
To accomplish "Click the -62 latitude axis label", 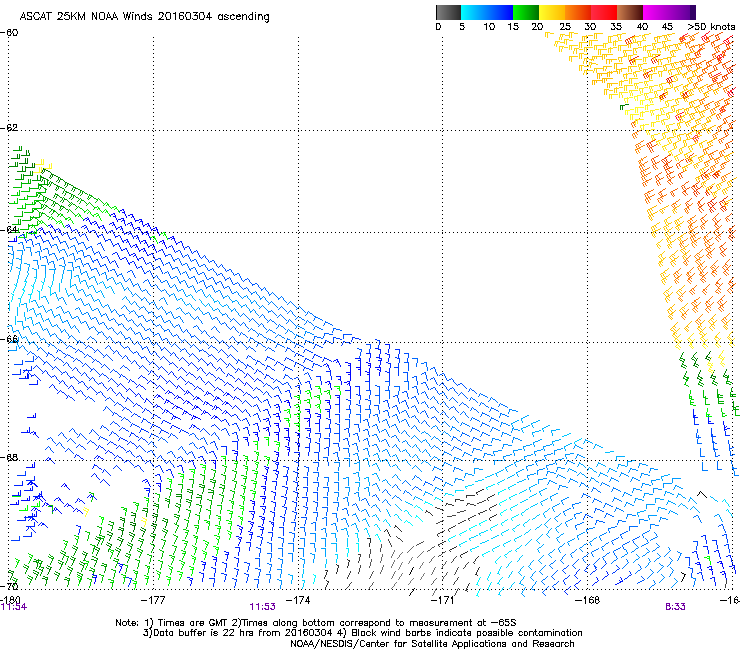I will pos(9,128).
